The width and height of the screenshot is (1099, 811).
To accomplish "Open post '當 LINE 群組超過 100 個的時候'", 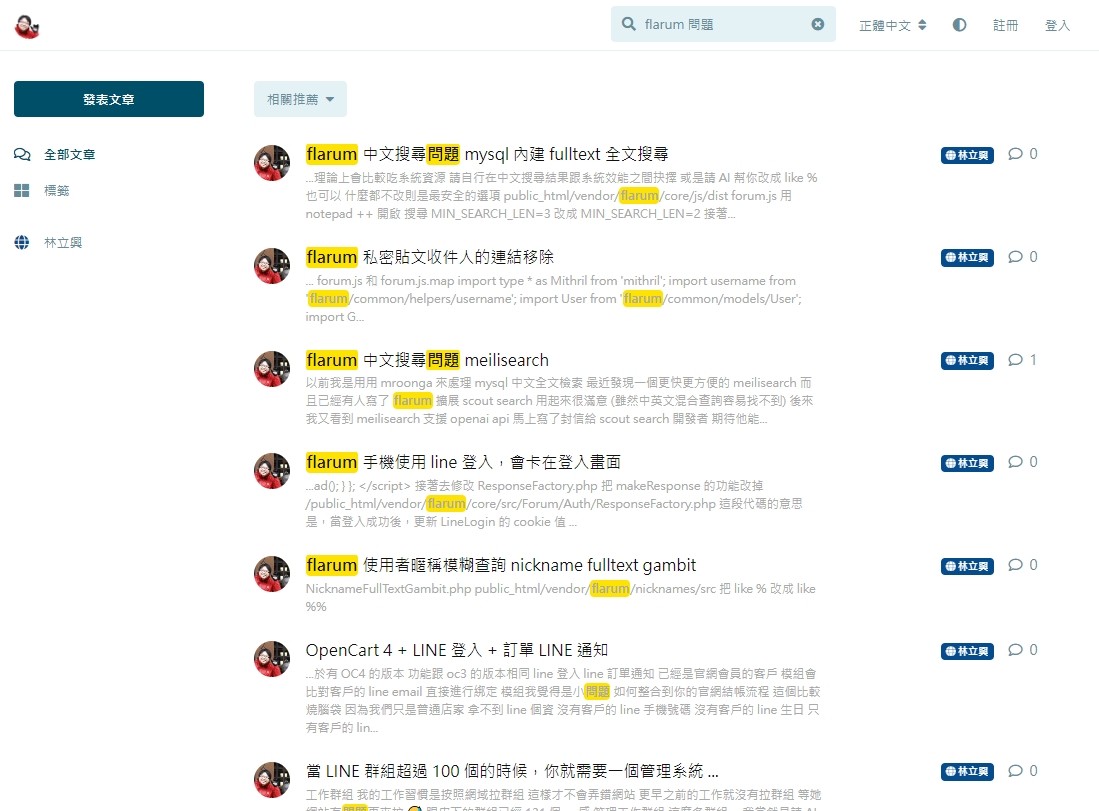I will (512, 772).
